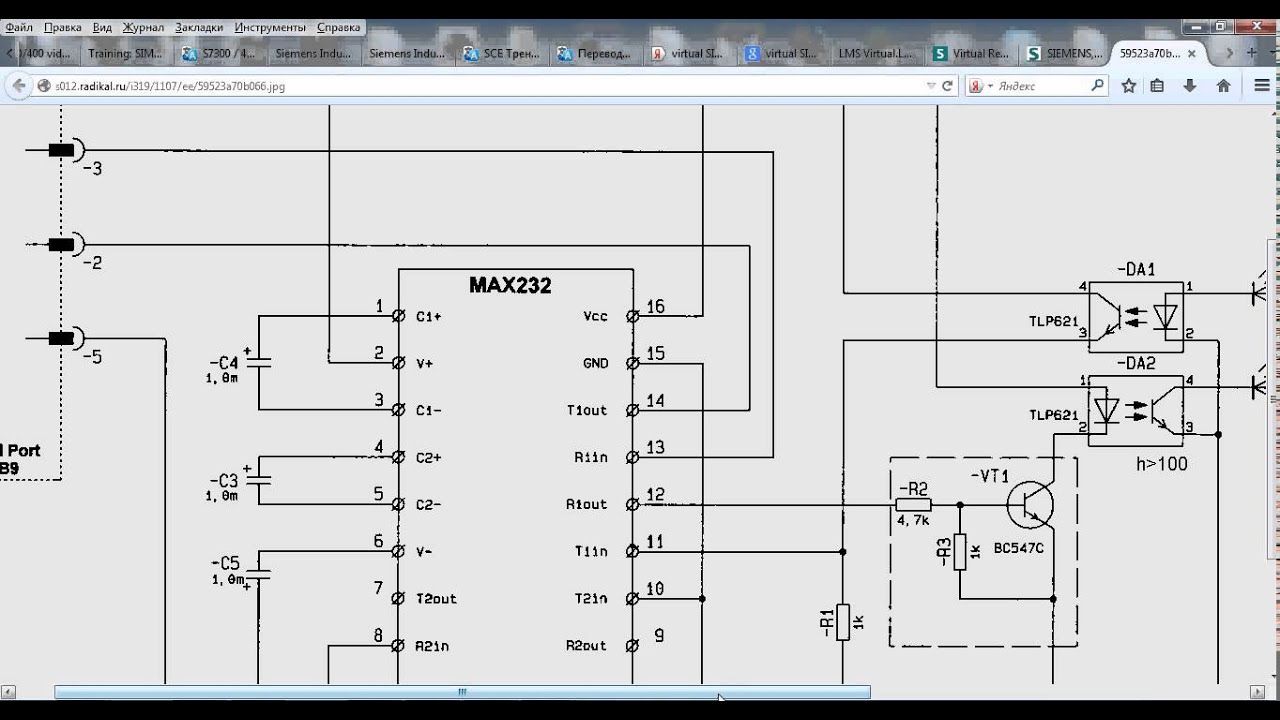Click the horizontal scrollbar right arrow
The image size is (1280, 720).
[1258, 692]
